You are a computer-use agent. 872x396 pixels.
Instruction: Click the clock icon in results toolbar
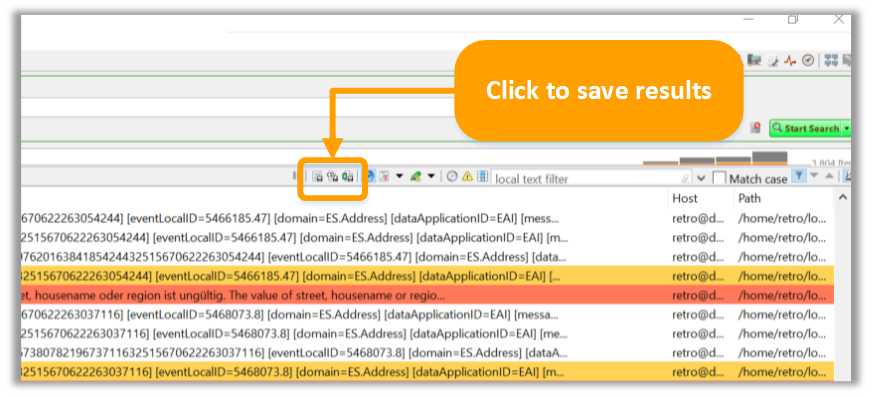[452, 176]
